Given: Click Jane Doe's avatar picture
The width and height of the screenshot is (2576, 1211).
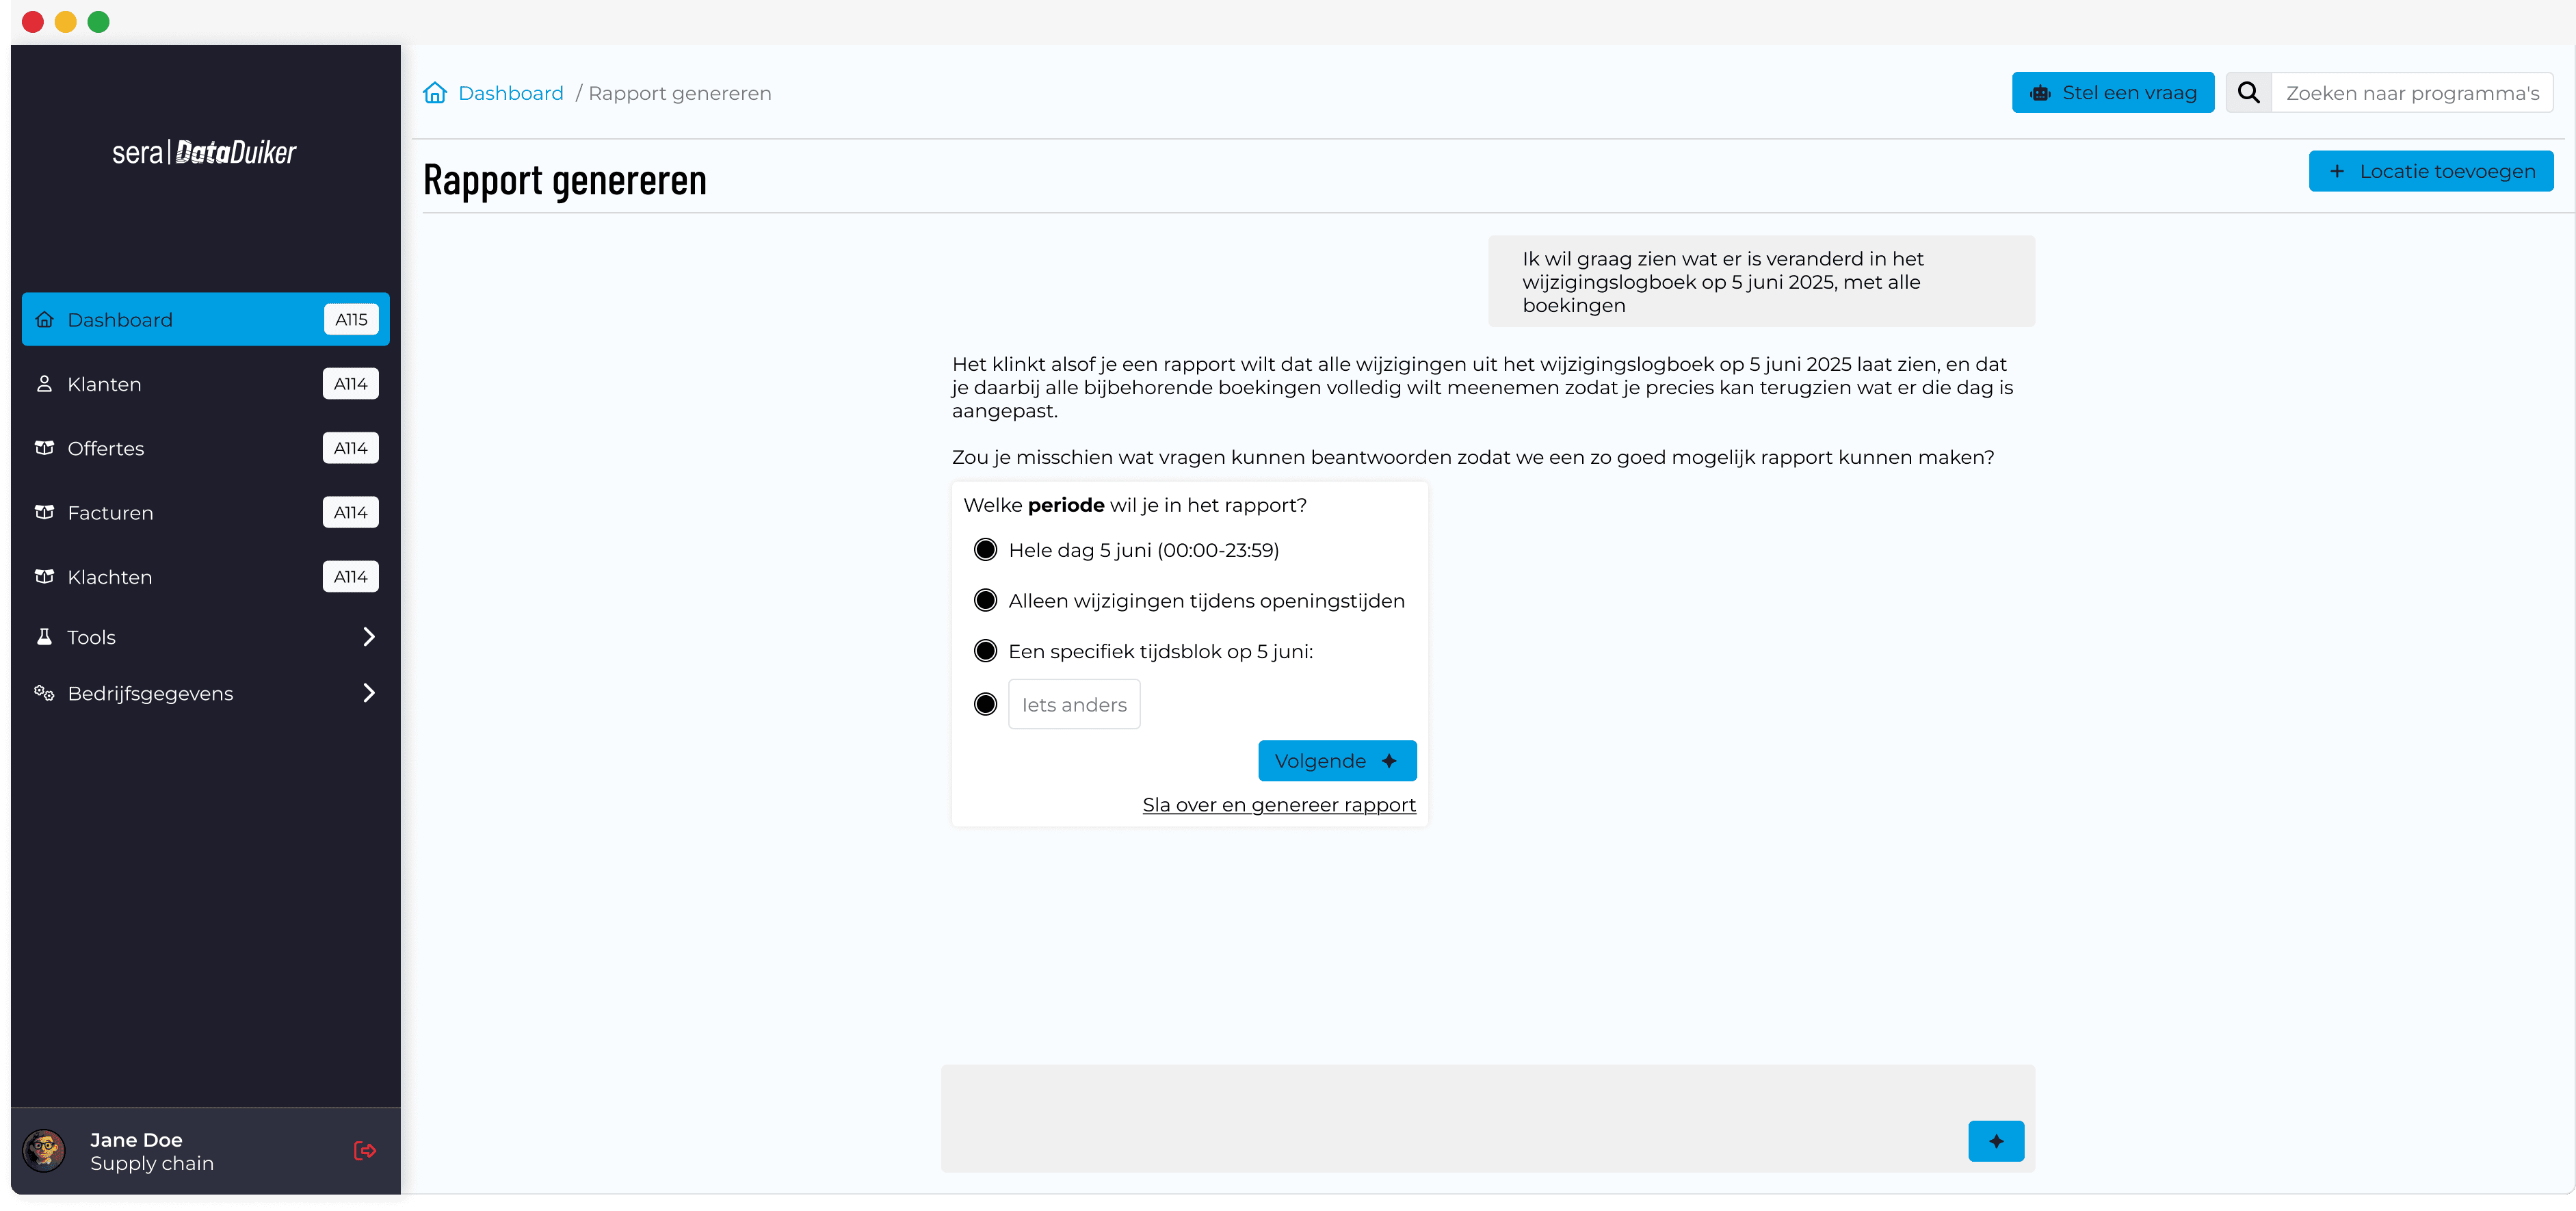Looking at the screenshot, I should [44, 1151].
